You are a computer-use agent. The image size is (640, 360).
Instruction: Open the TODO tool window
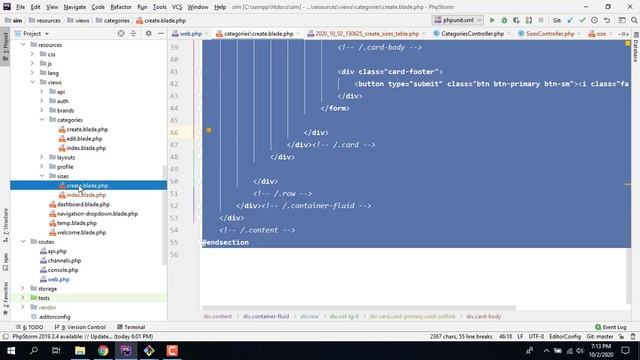[29, 327]
